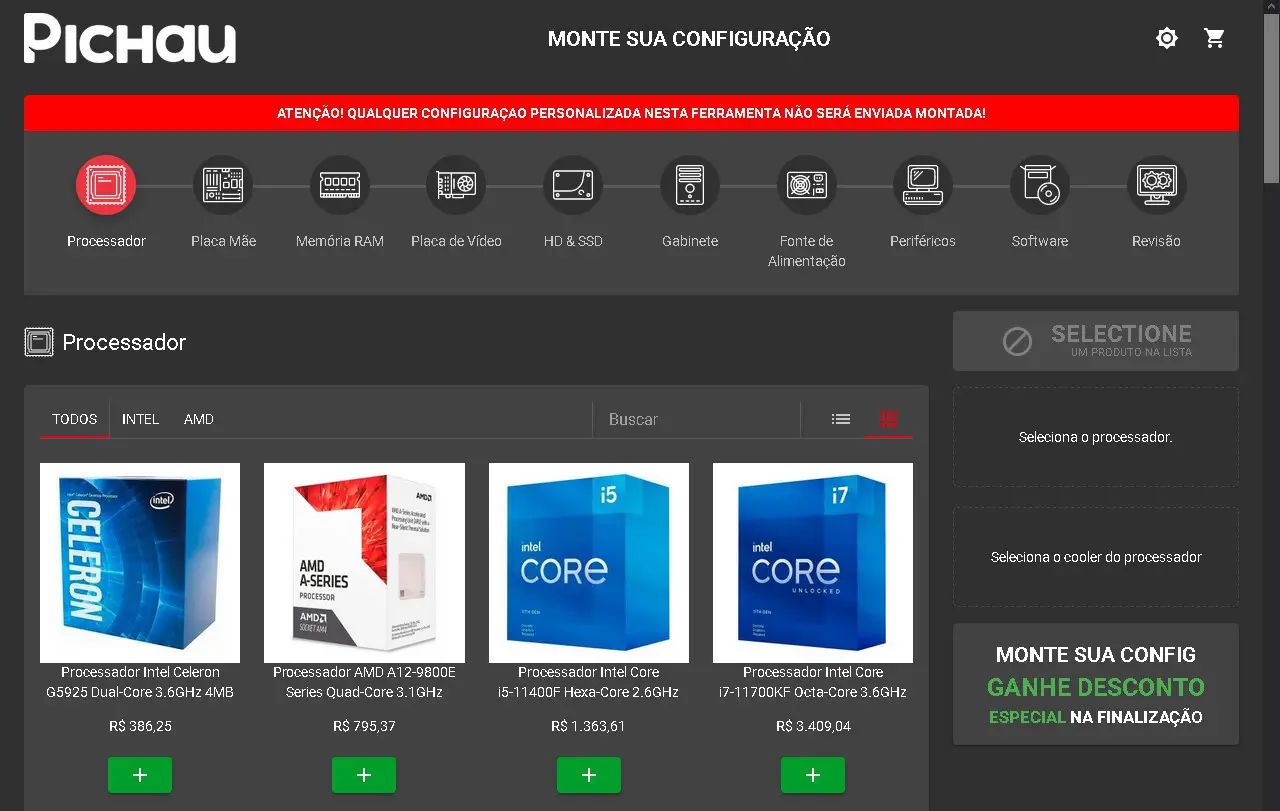Viewport: 1280px width, 811px height.
Task: Click the Memória RAM step label
Action: click(340, 241)
